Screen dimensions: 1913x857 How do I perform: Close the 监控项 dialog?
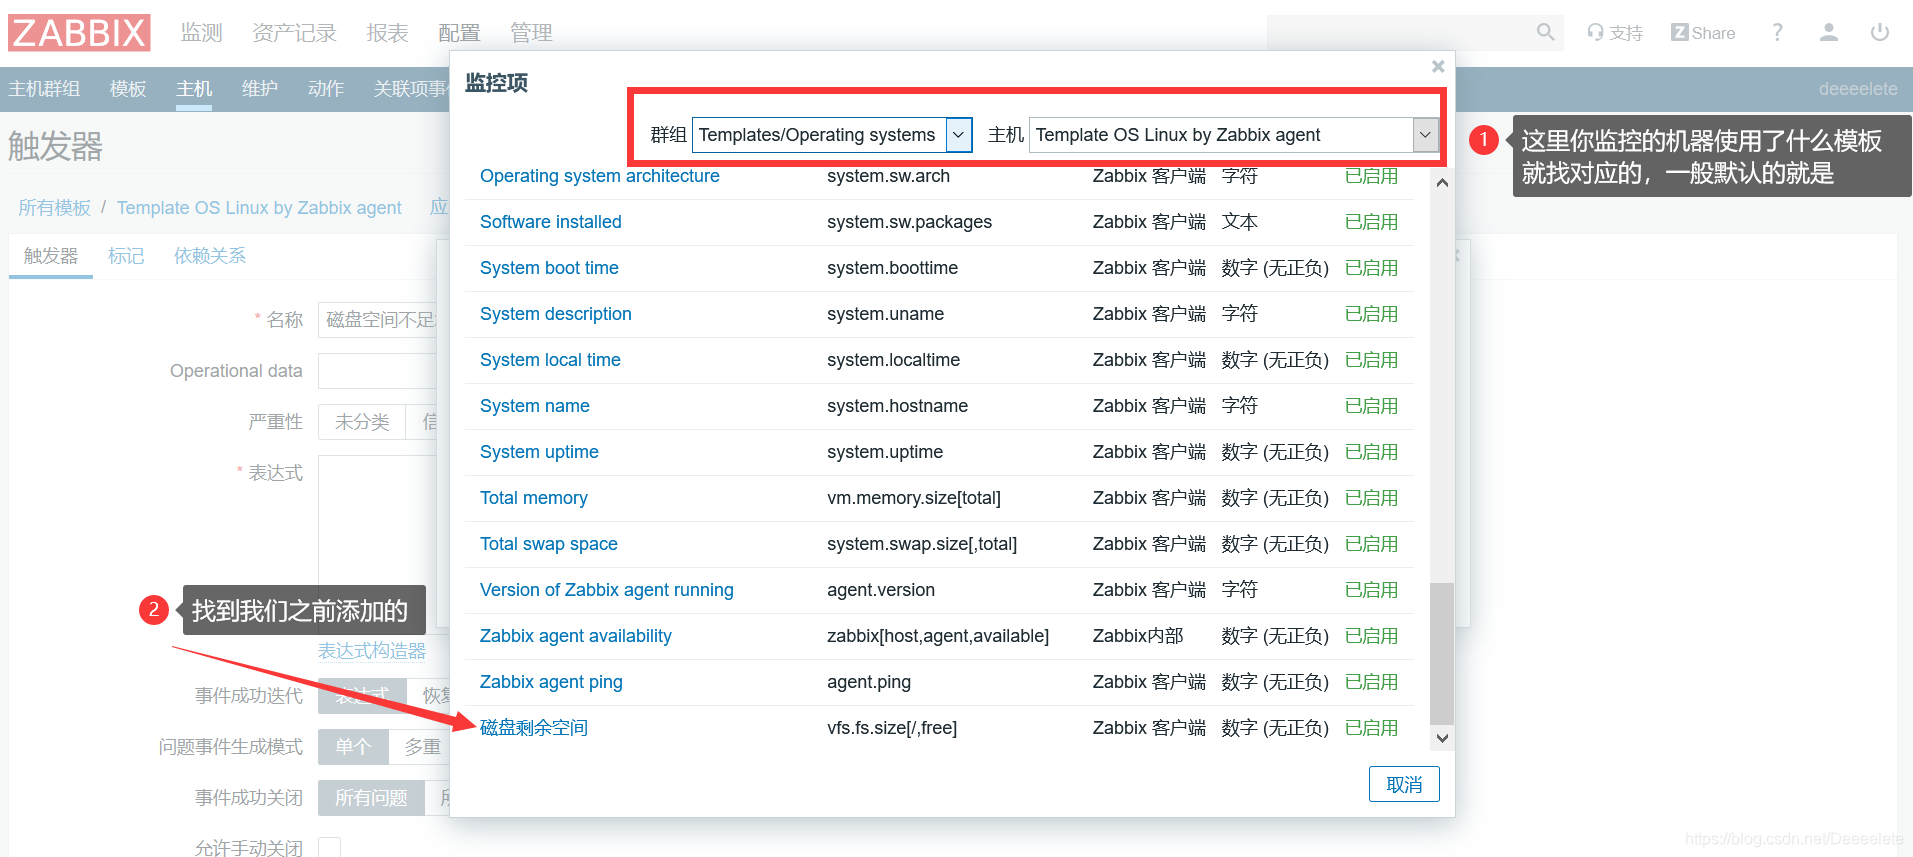coord(1438,66)
